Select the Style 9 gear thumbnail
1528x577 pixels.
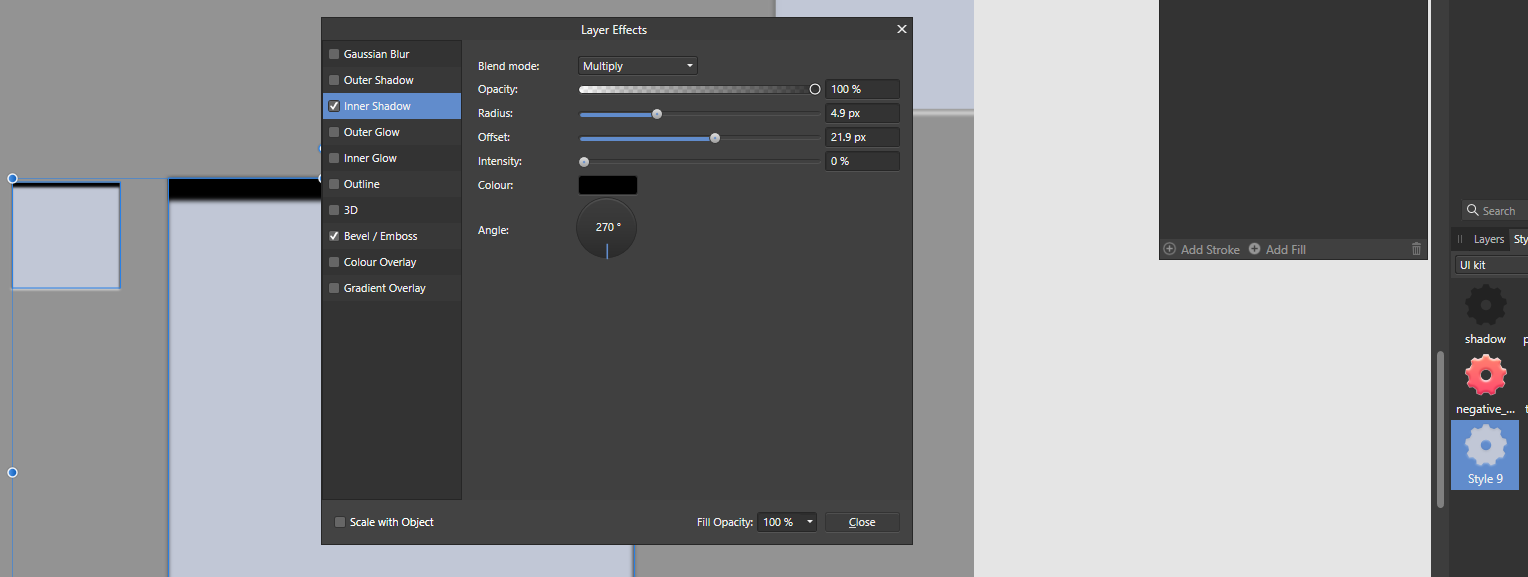[1485, 446]
